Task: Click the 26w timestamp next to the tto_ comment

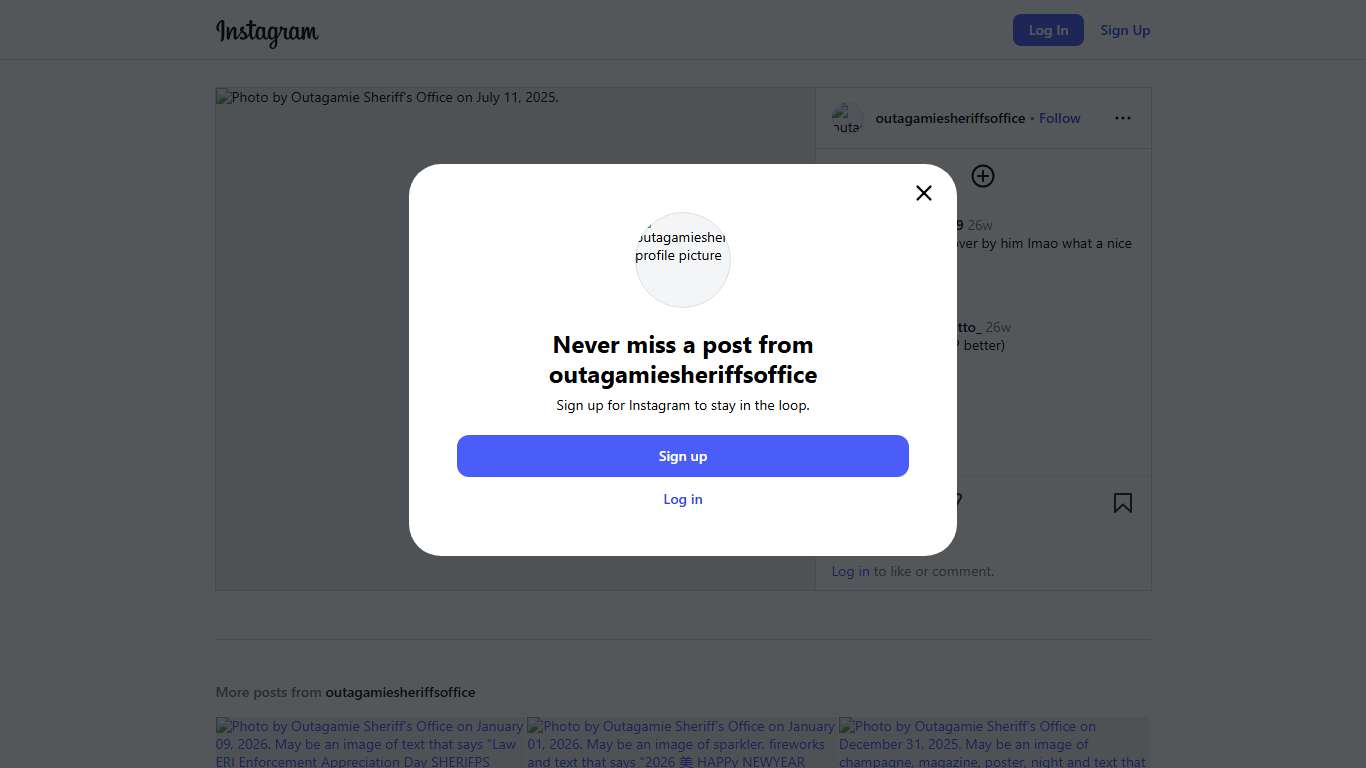Action: [x=998, y=327]
